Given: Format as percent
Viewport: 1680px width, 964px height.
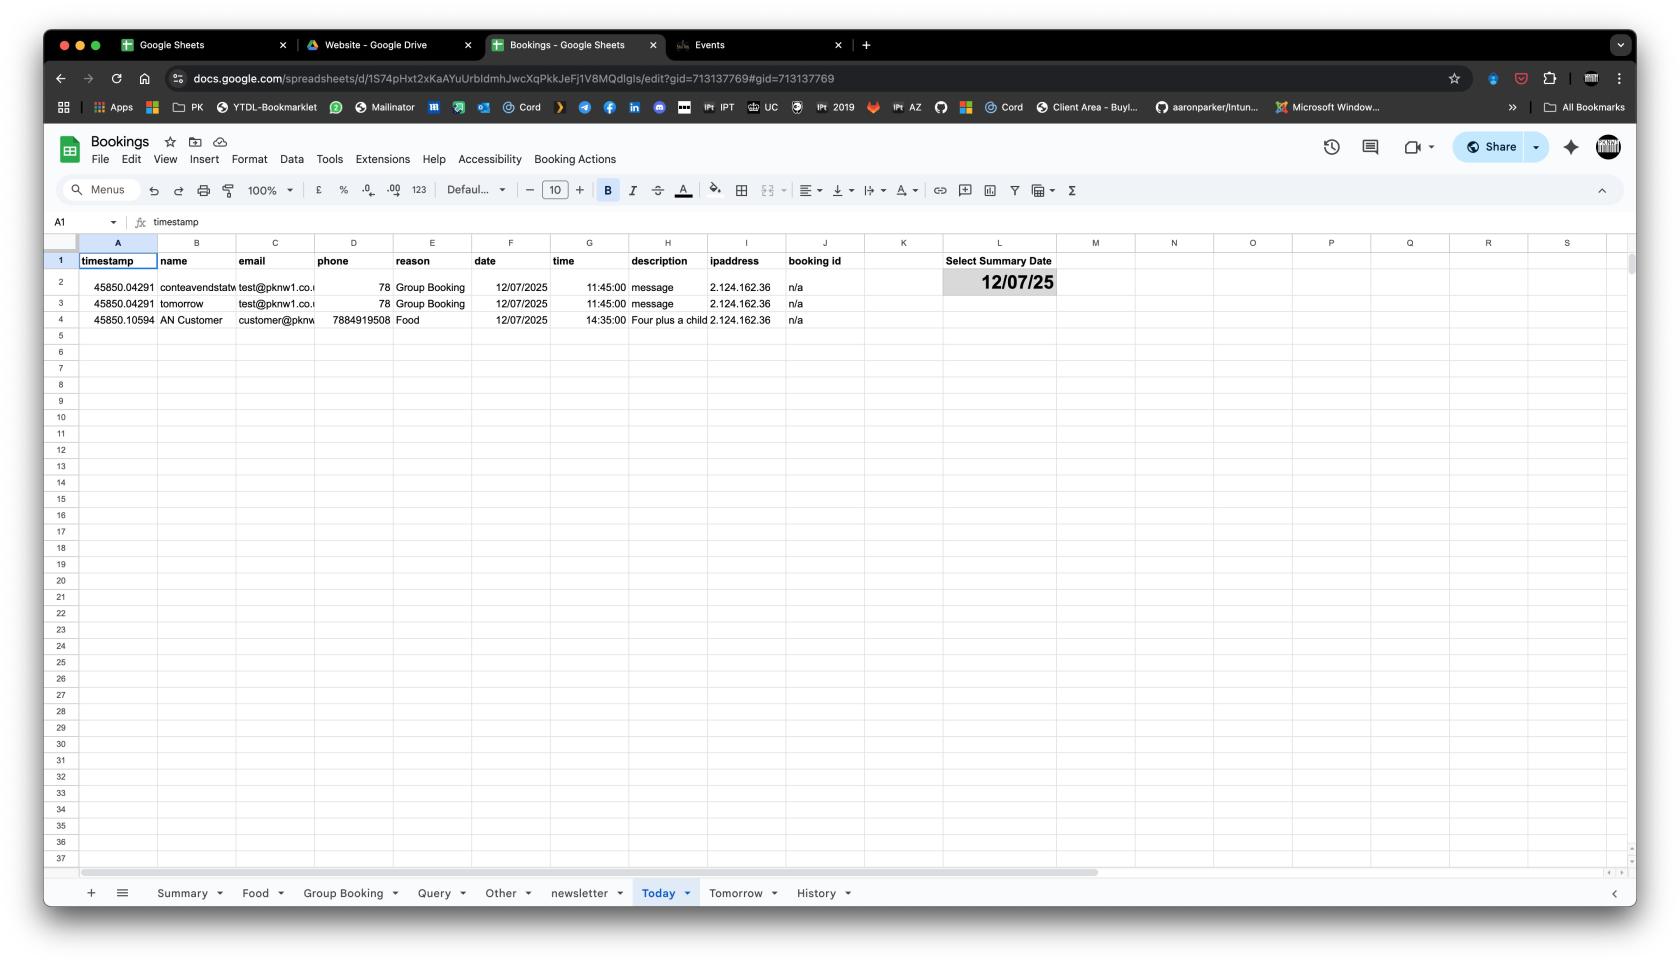Looking at the screenshot, I should pyautogui.click(x=343, y=190).
